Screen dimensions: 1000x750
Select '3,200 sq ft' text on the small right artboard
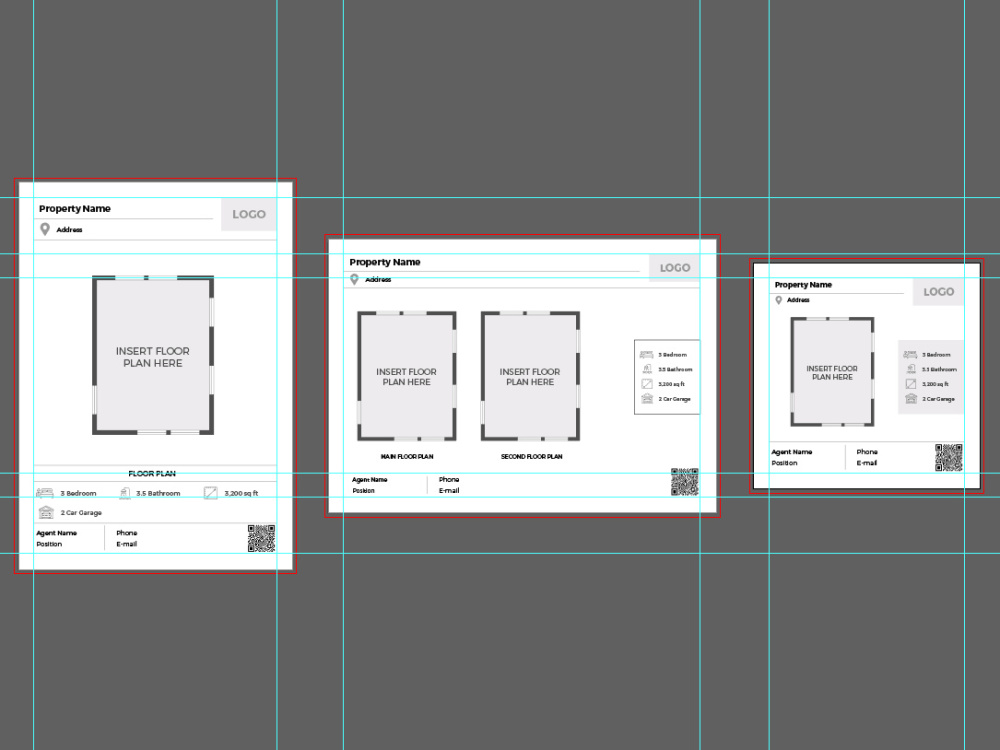pyautogui.click(x=935, y=385)
